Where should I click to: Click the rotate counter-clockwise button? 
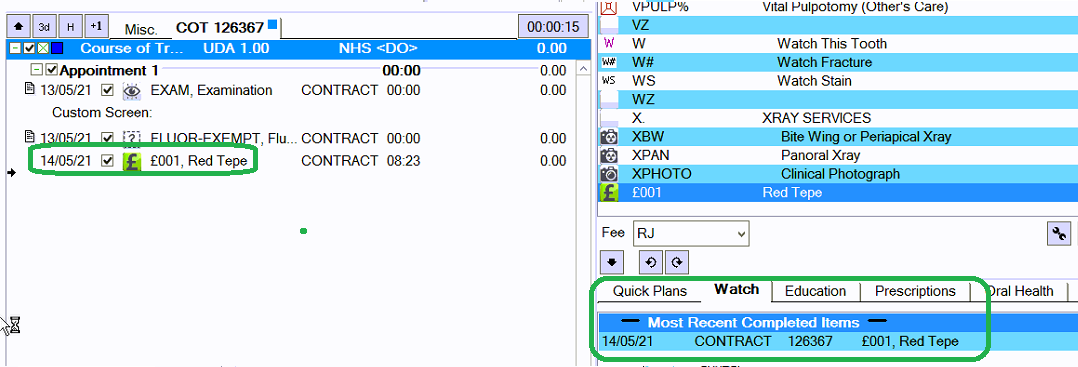(x=650, y=262)
